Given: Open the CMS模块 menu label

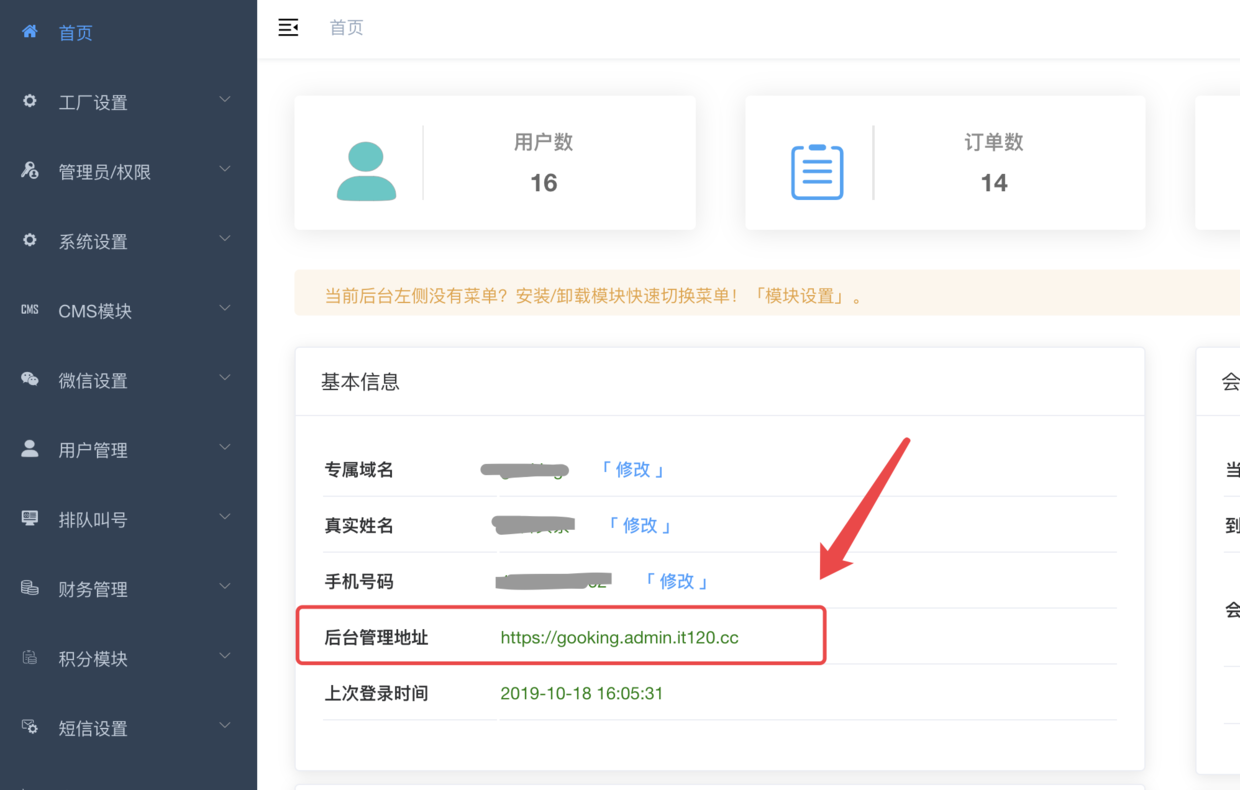Looking at the screenshot, I should [95, 312].
